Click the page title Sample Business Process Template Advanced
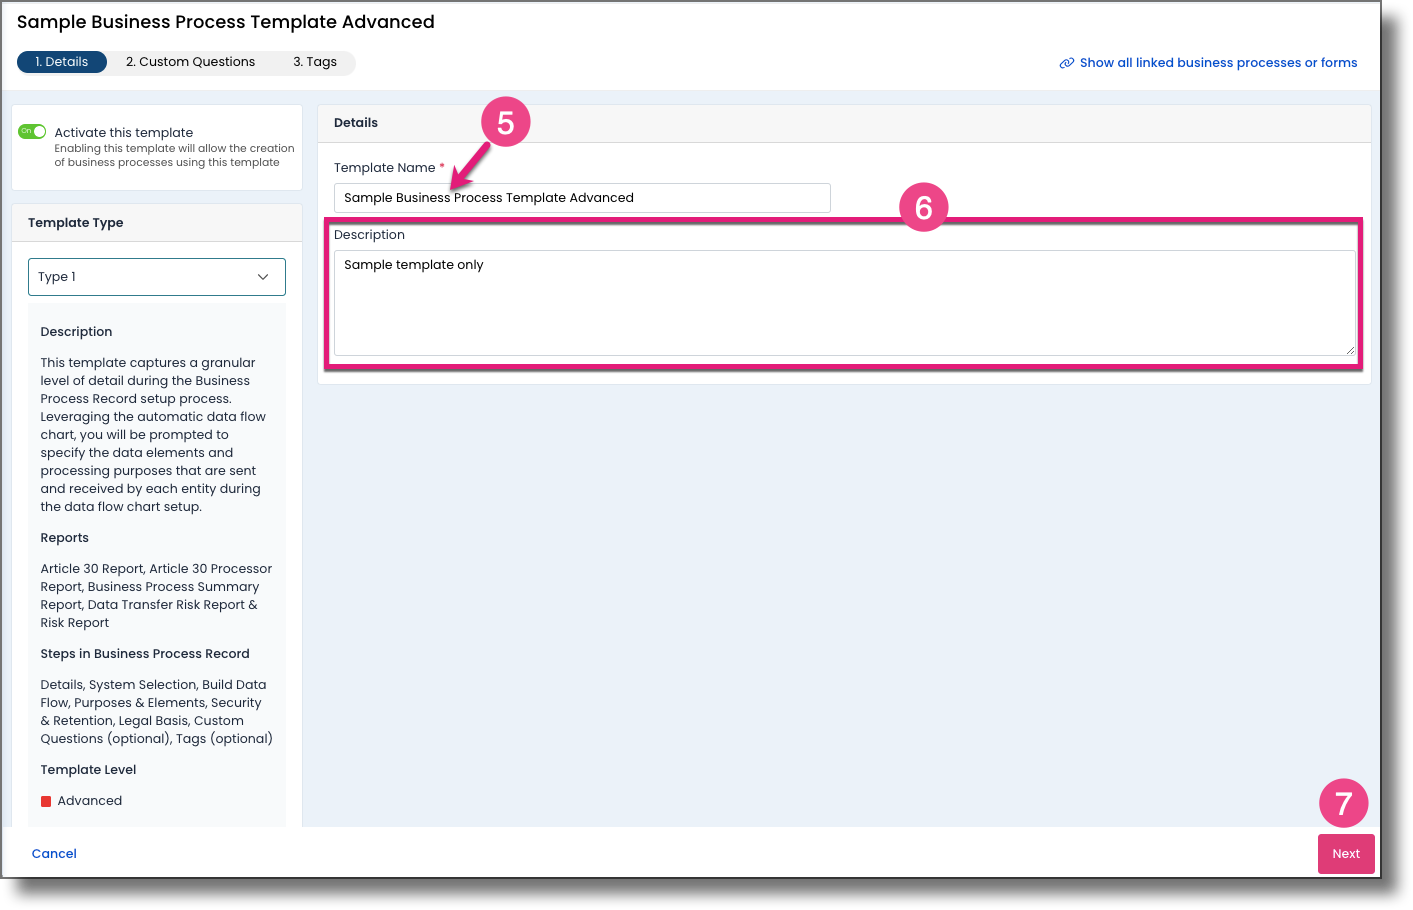The image size is (1413, 910). click(x=226, y=22)
